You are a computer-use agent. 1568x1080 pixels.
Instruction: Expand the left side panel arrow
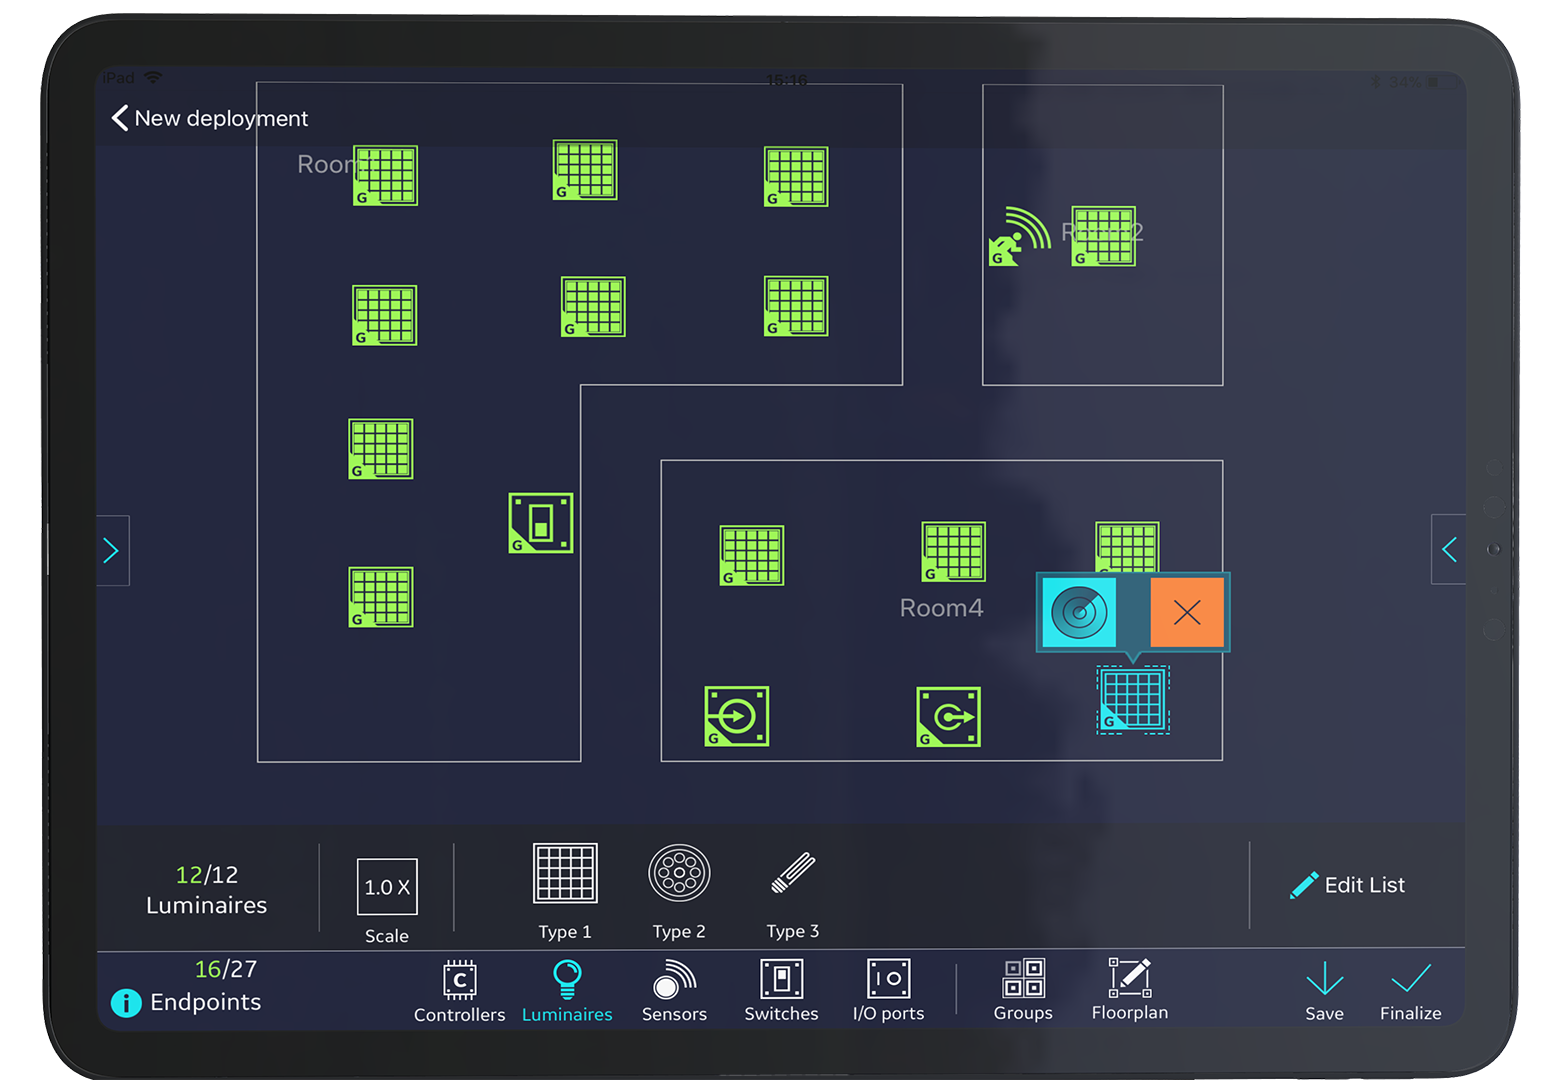pos(112,550)
